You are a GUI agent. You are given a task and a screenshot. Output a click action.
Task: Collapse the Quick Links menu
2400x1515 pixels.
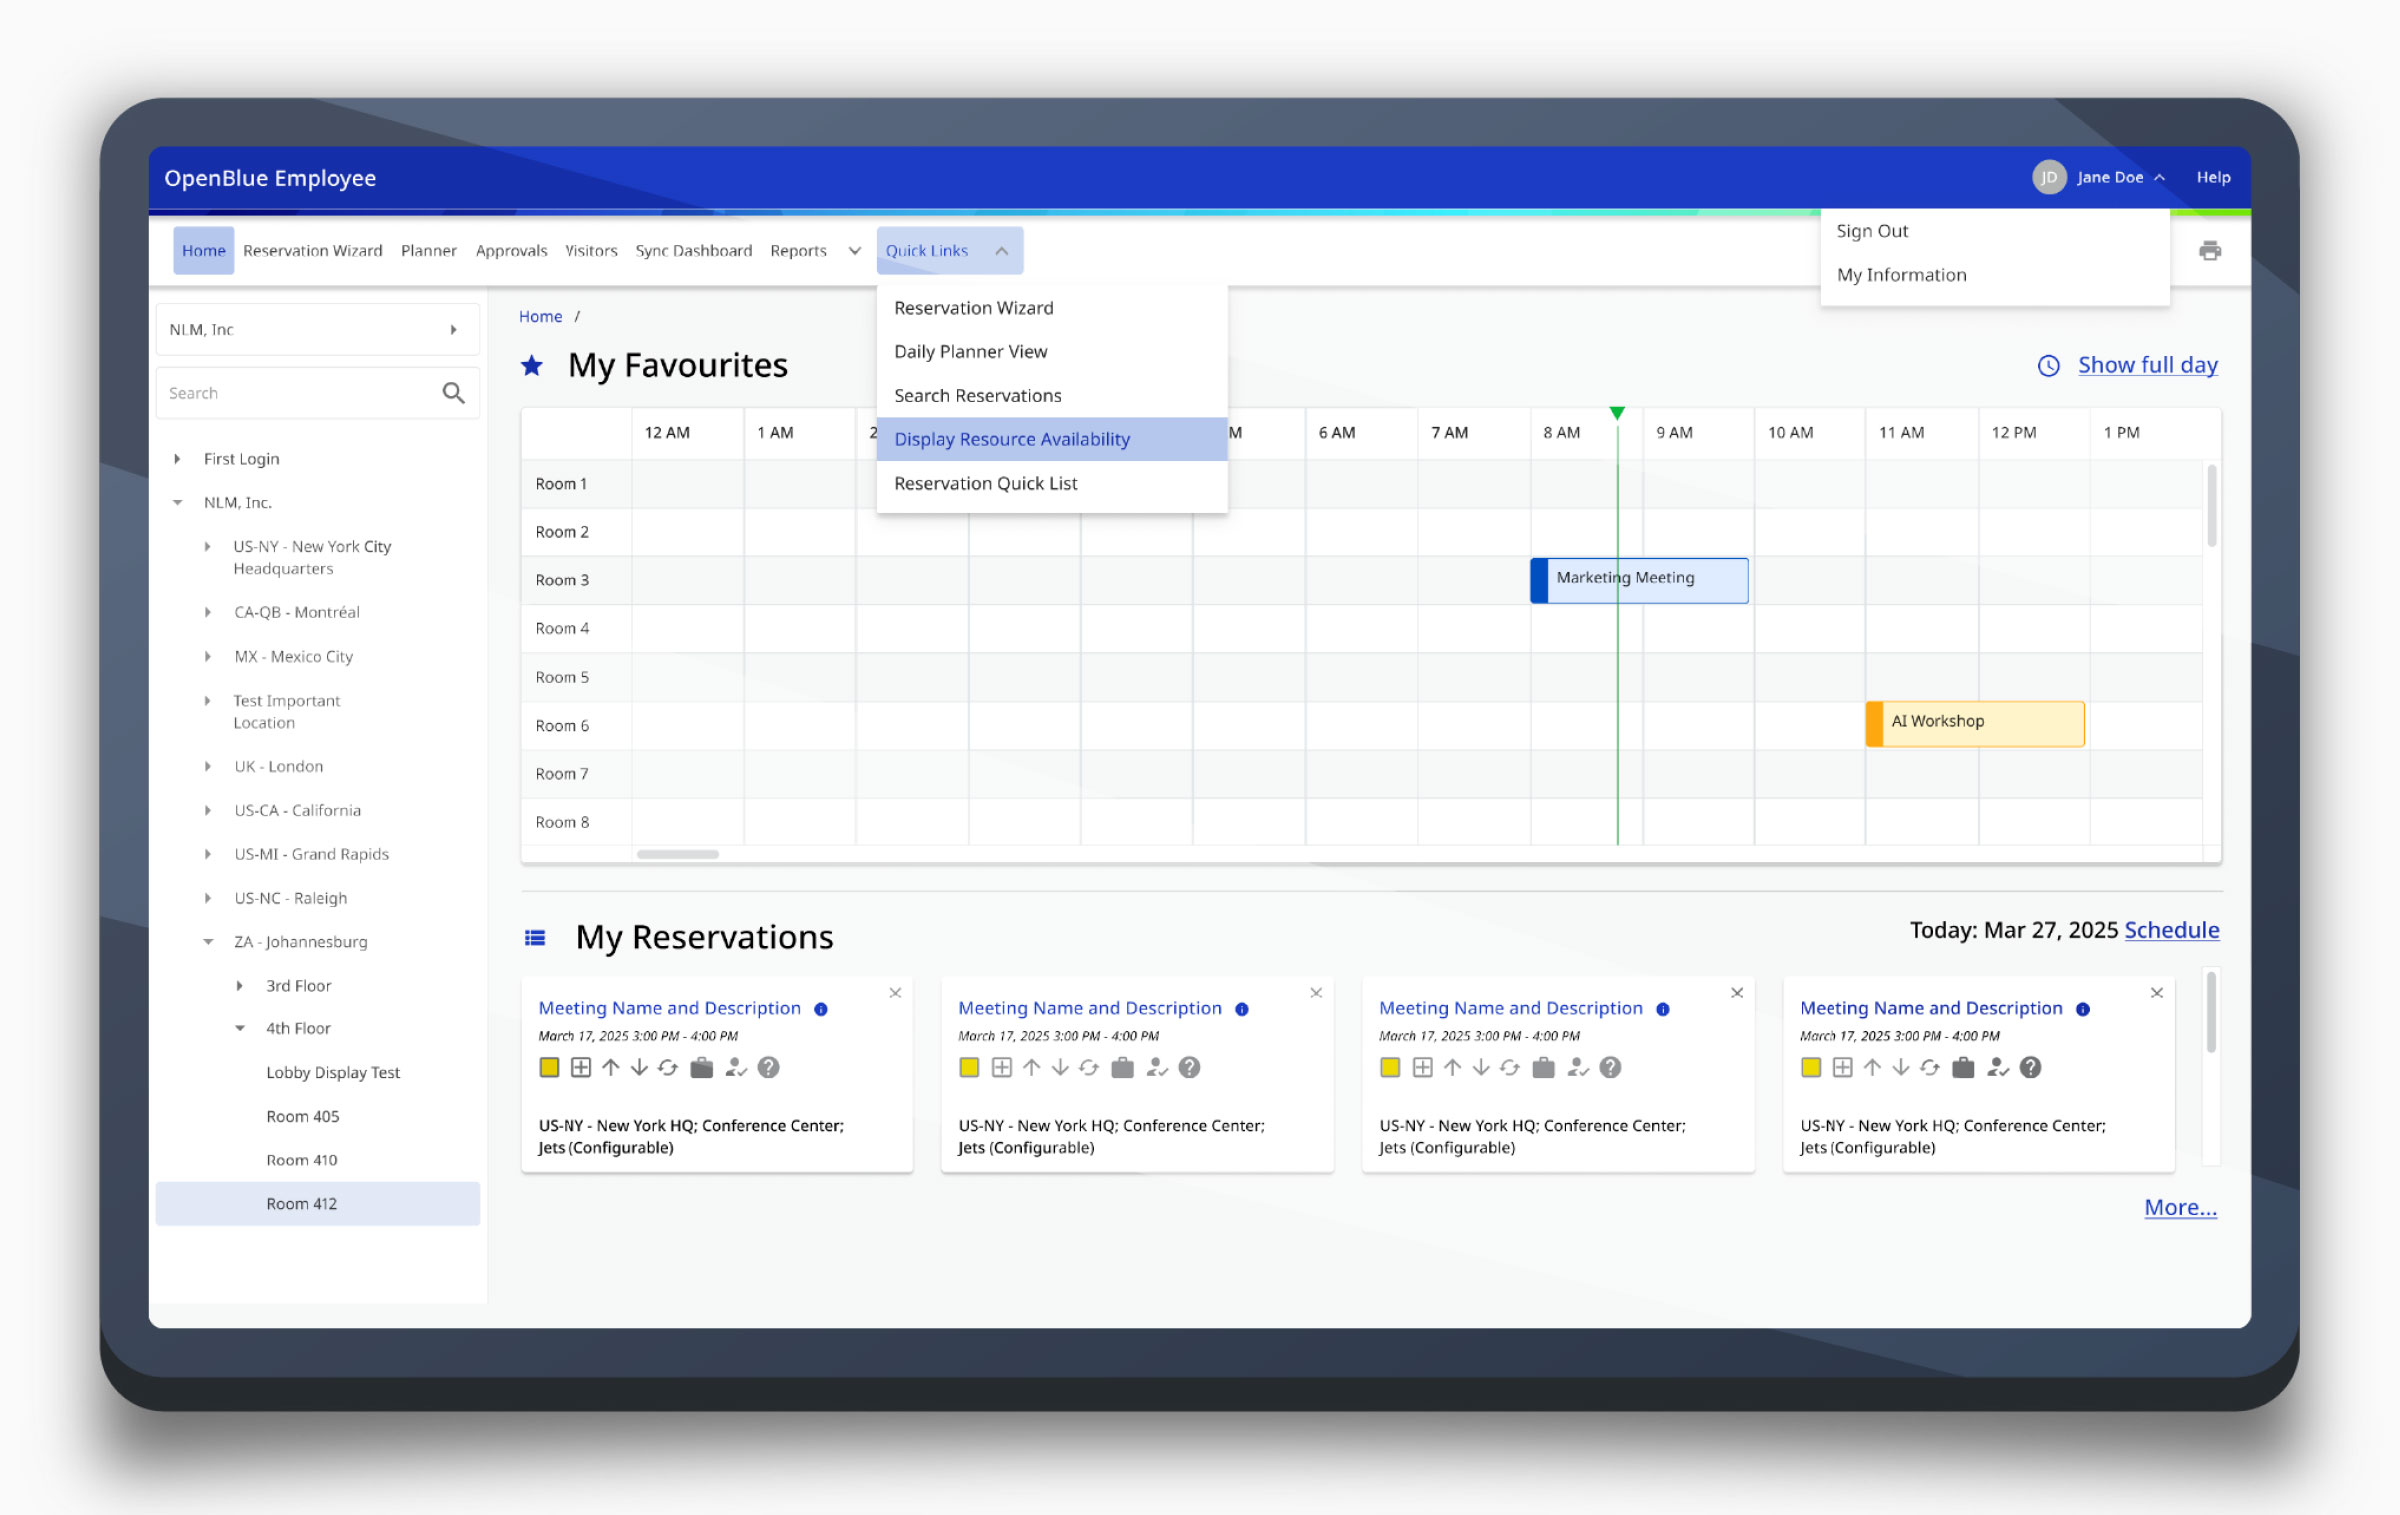(1001, 251)
